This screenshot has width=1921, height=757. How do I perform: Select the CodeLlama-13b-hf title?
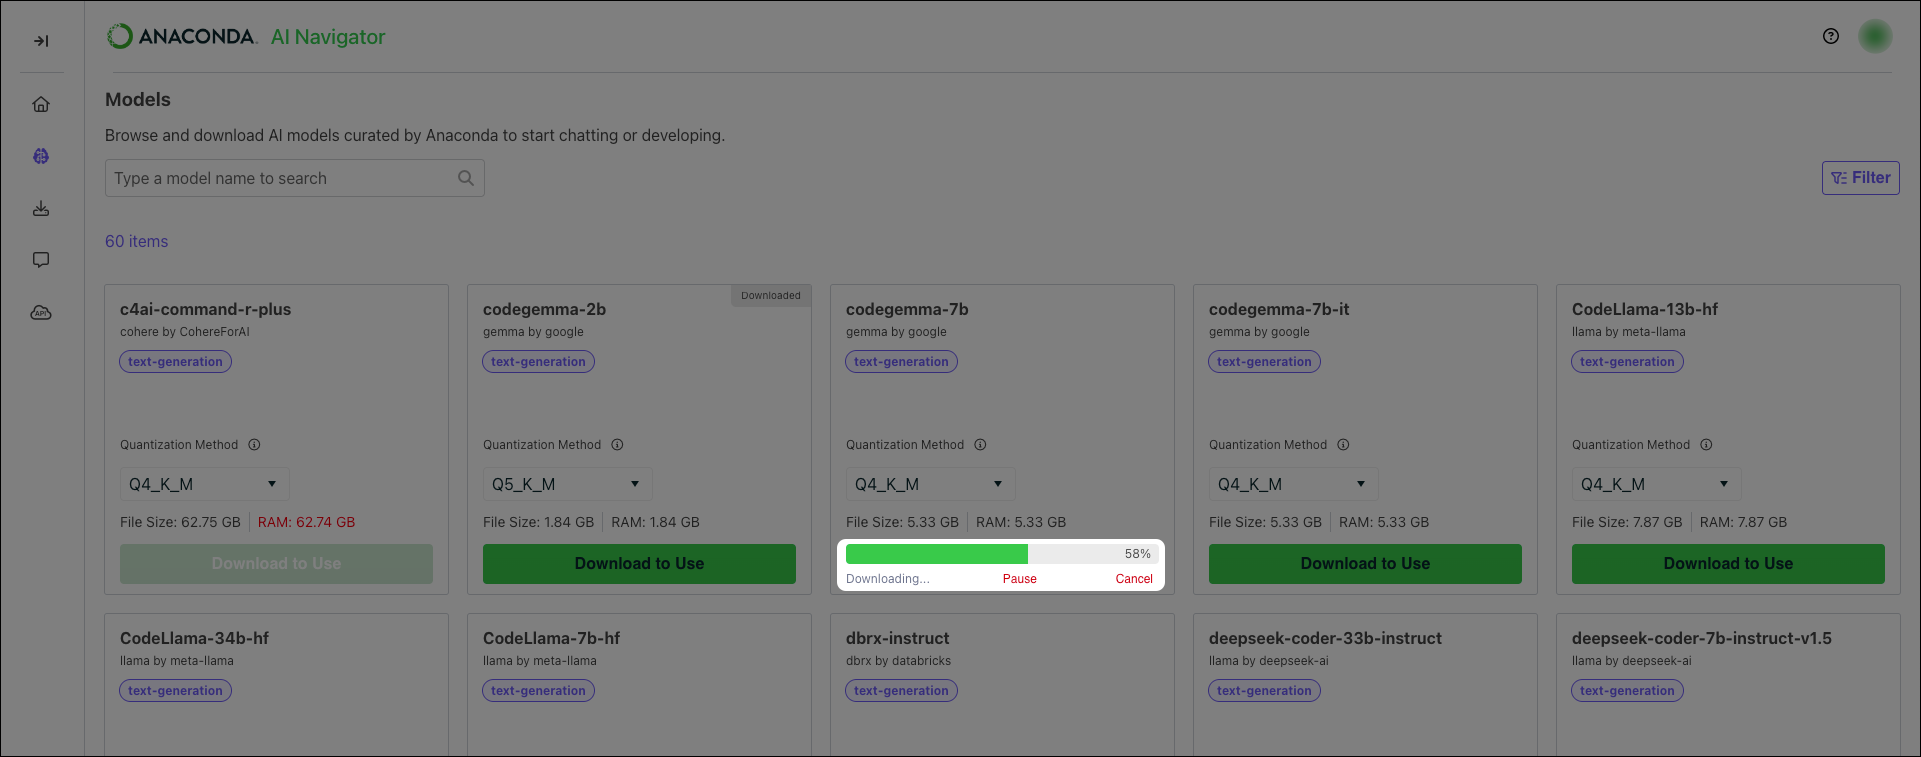(1645, 310)
